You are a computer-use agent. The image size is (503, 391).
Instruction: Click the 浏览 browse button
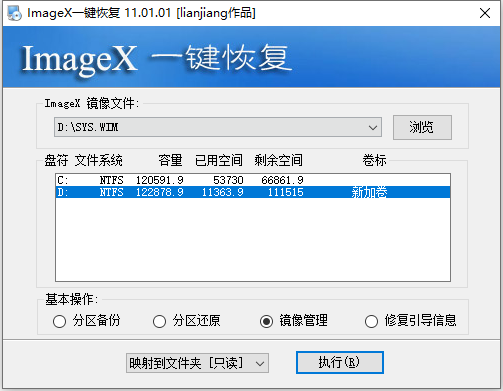pyautogui.click(x=422, y=127)
